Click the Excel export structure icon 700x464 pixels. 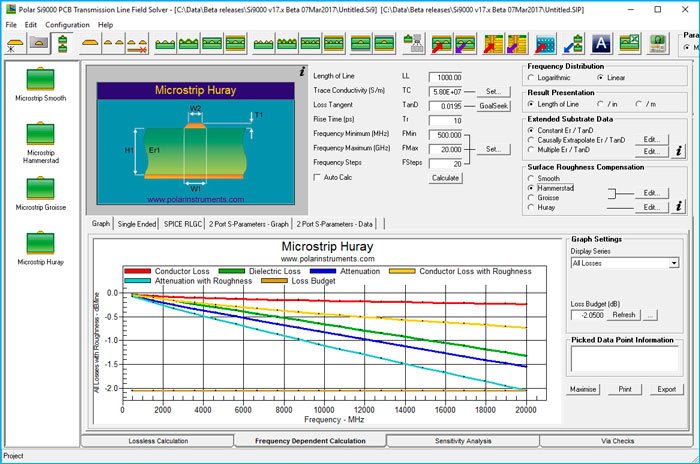tap(629, 44)
